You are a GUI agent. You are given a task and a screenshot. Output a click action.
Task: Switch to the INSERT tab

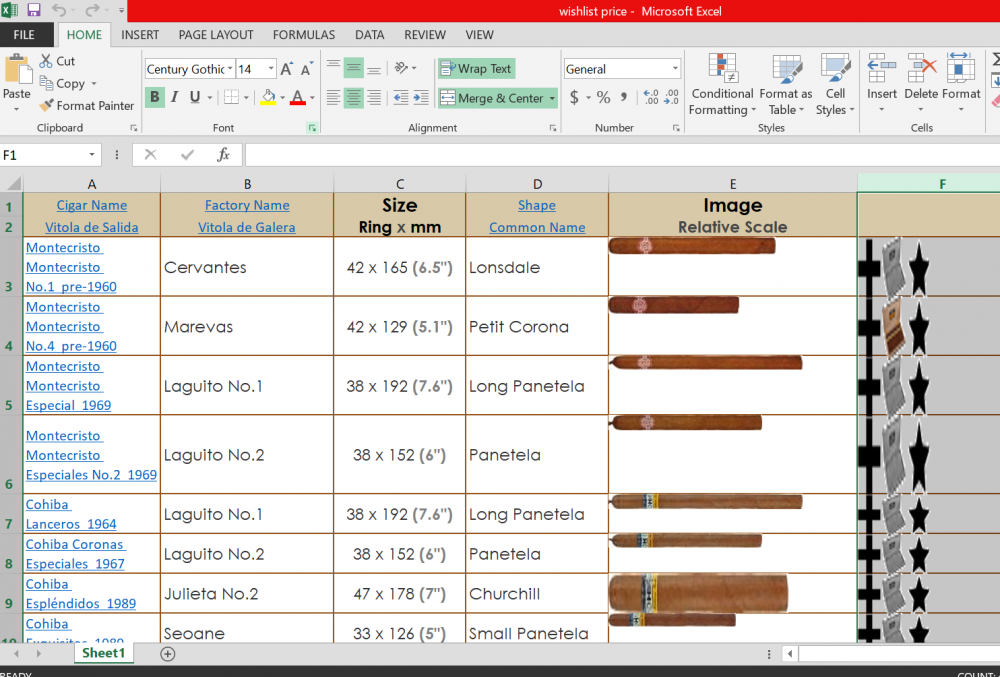(140, 34)
